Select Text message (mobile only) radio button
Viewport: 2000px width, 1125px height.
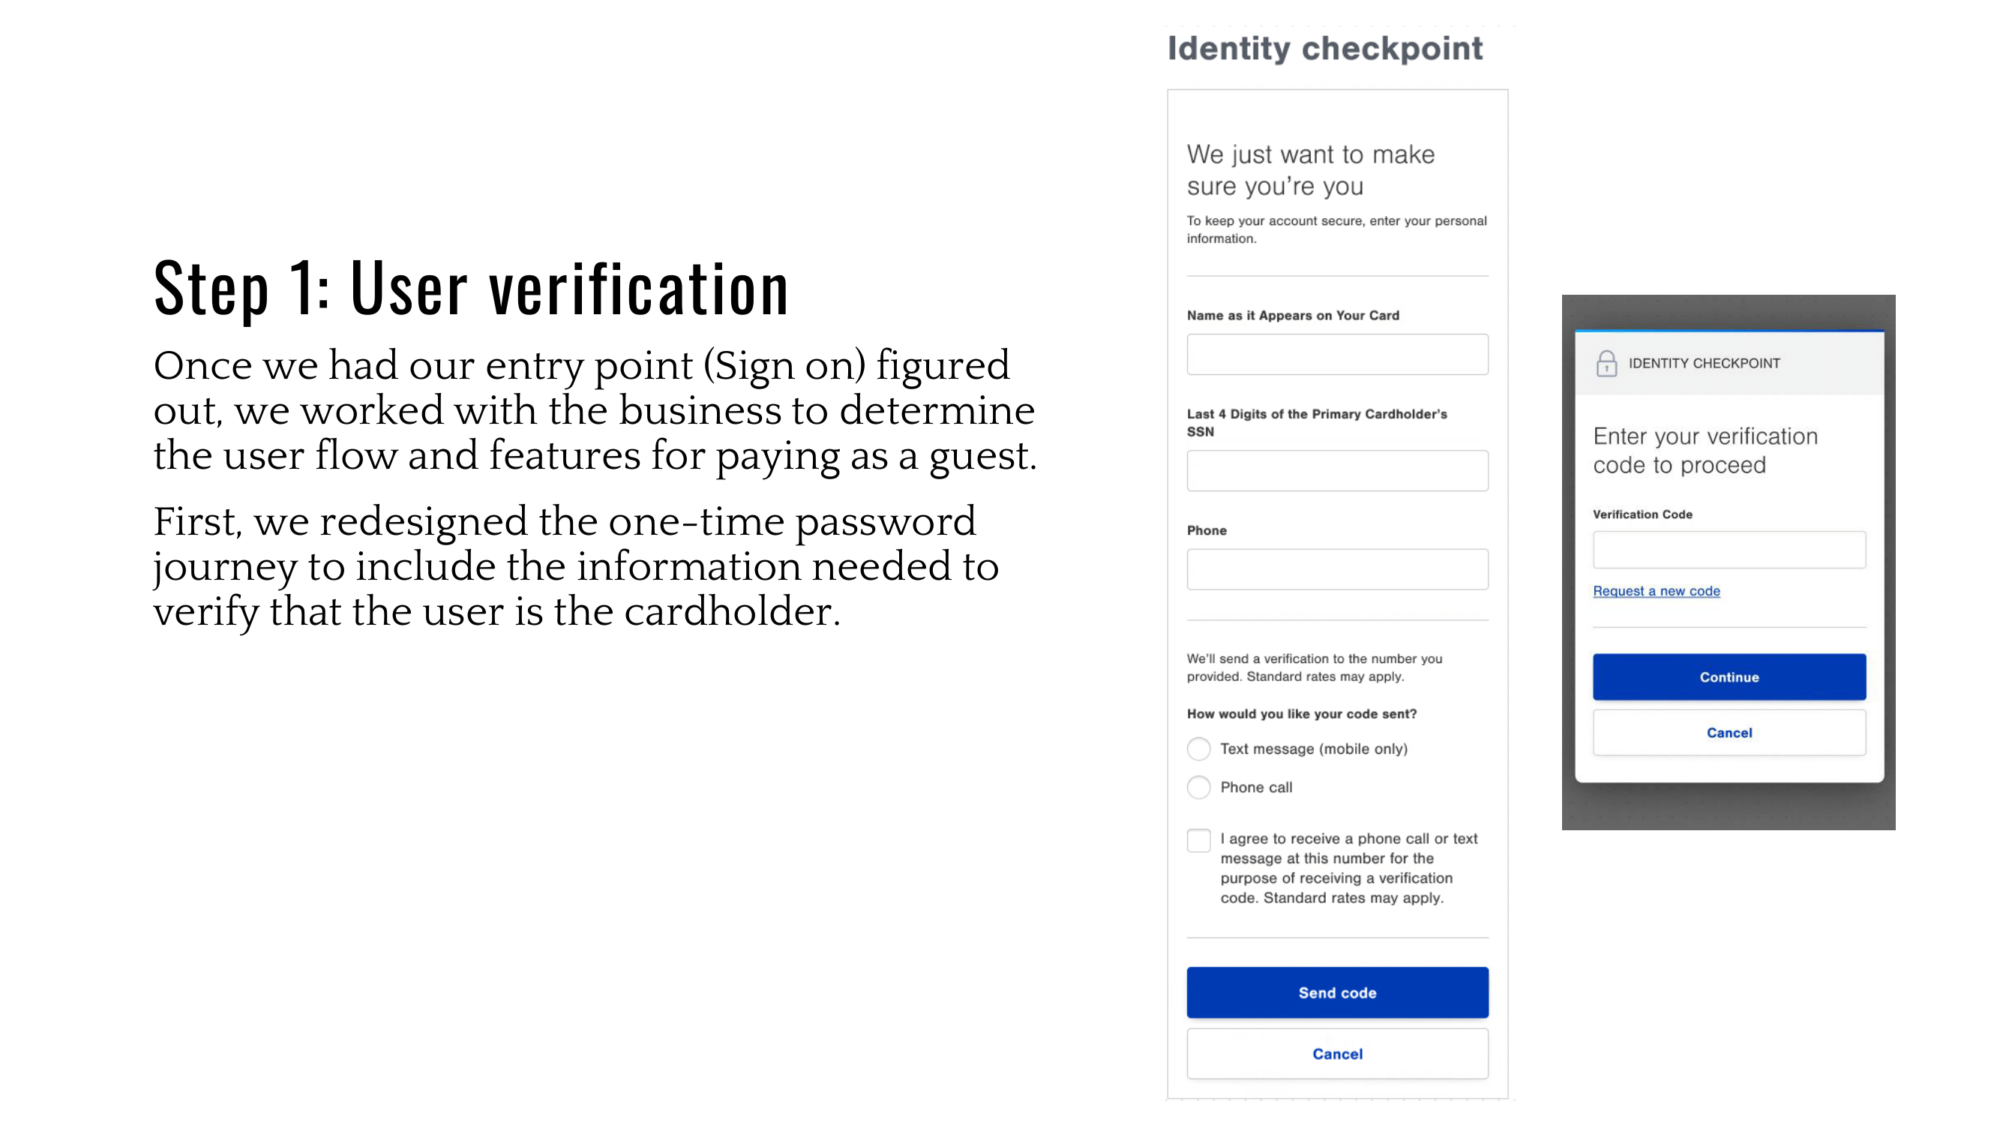[x=1198, y=749]
